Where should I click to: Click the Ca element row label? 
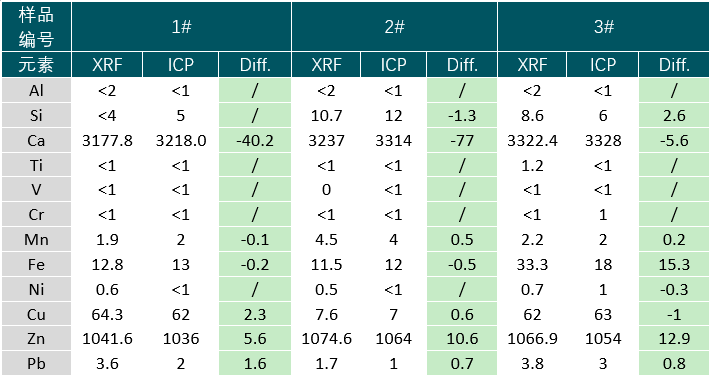click(36, 141)
